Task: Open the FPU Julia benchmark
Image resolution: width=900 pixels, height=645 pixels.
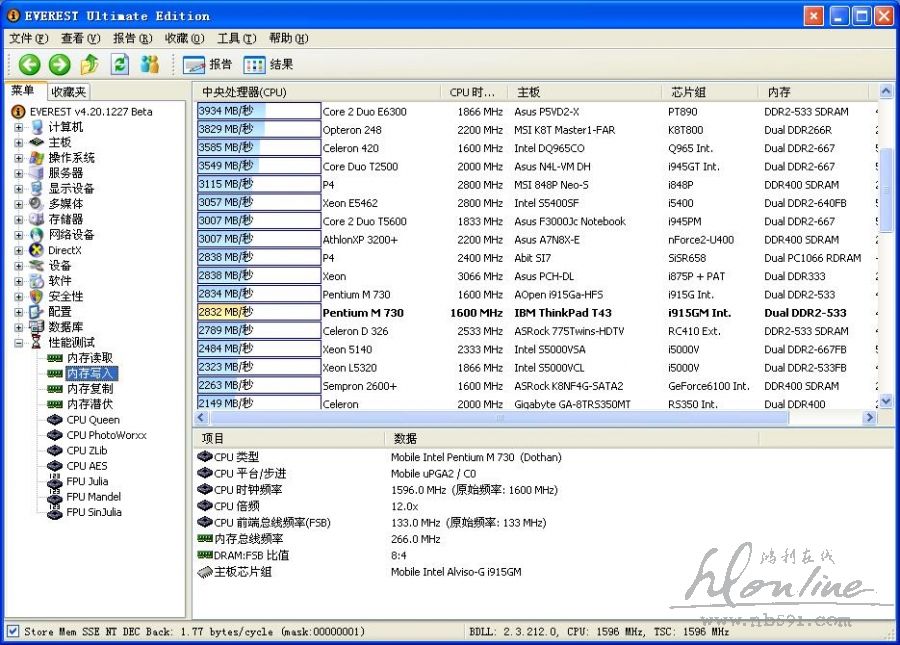Action: click(x=86, y=481)
